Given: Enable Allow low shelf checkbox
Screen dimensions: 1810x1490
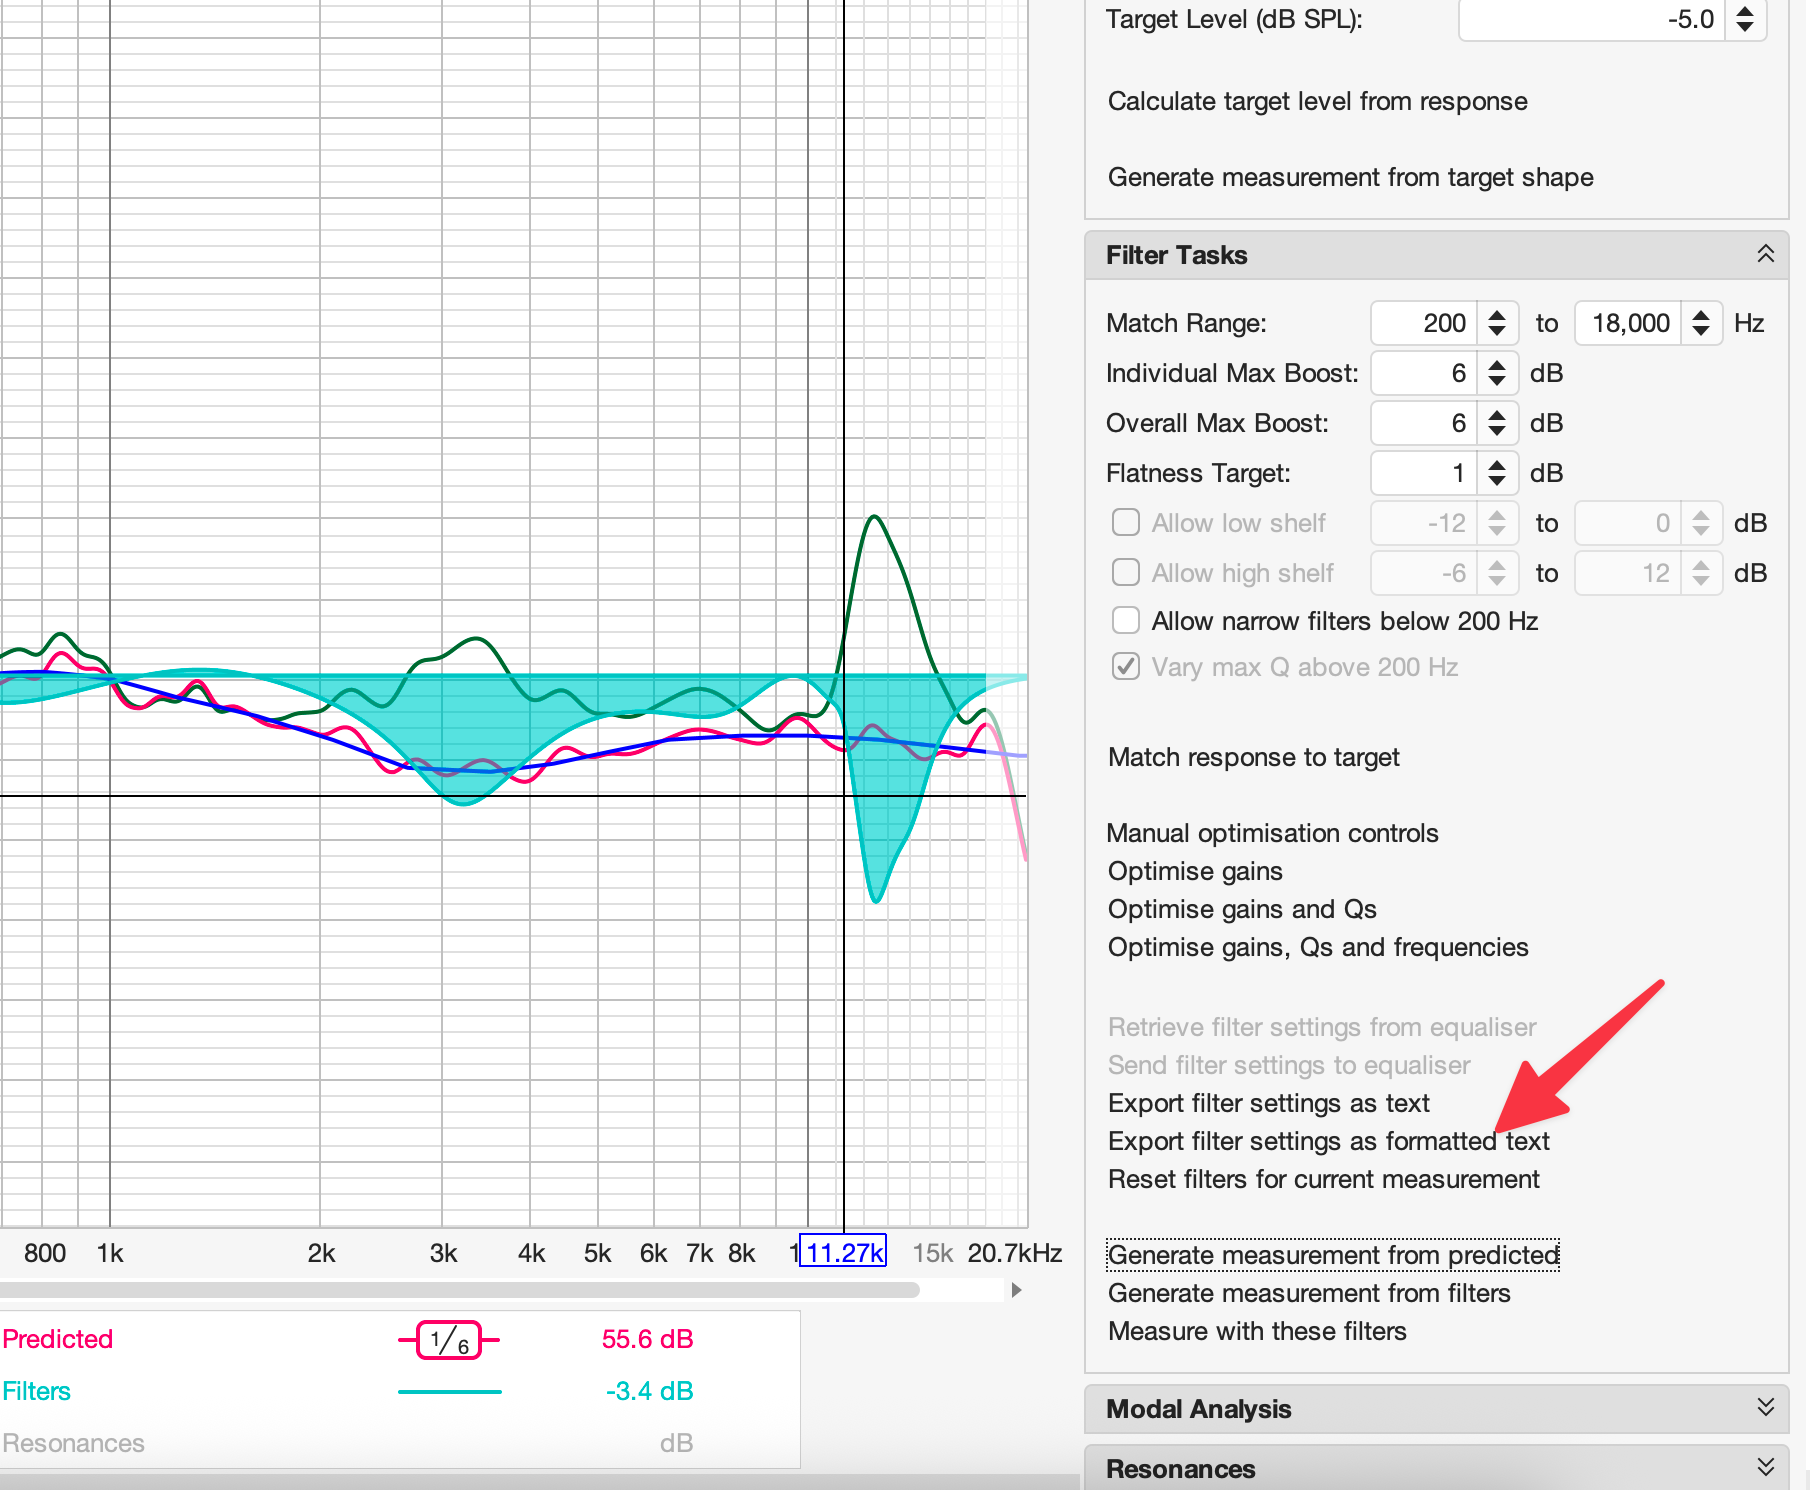Looking at the screenshot, I should coord(1126,523).
